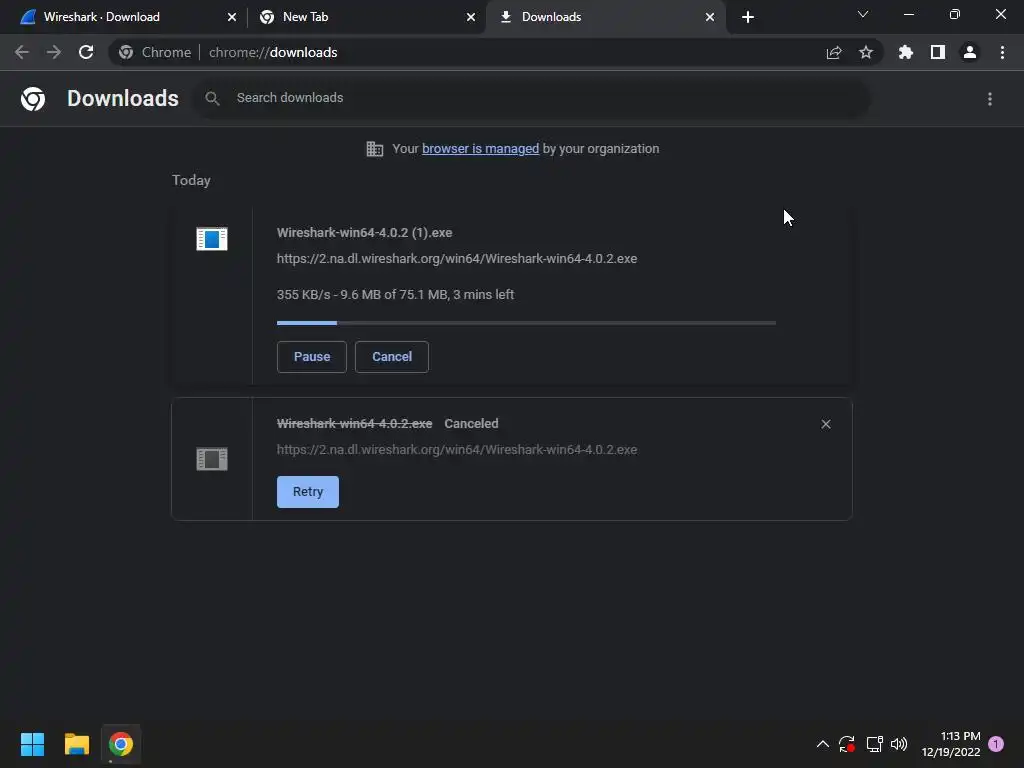The height and width of the screenshot is (768, 1024).
Task: Pause the Wireshark download
Action: coord(312,357)
